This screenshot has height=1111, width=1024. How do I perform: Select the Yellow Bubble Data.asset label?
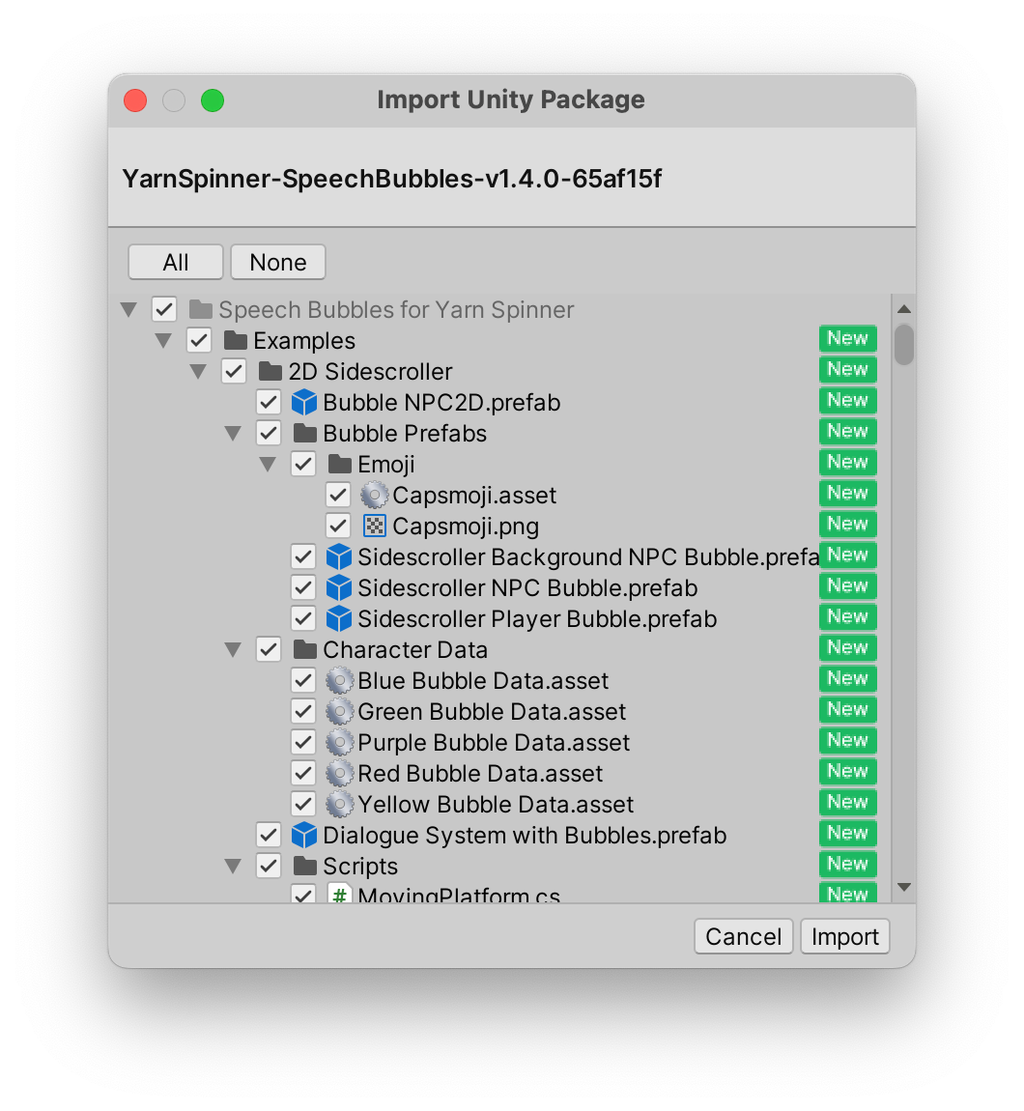point(495,805)
